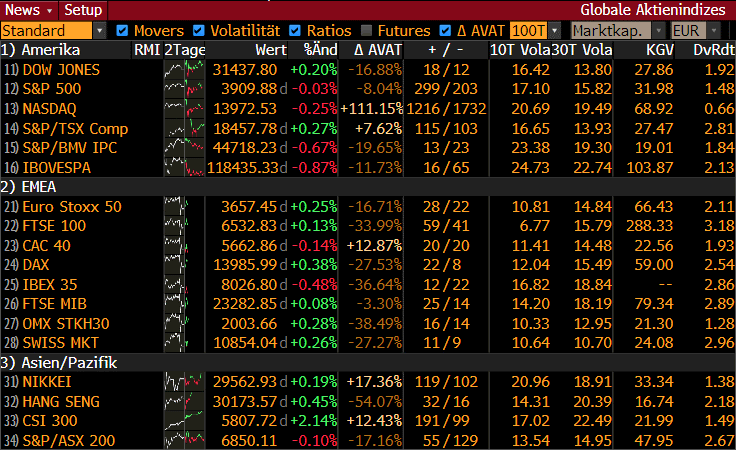Viewport: 736px width, 450px height.
Task: Click the 2Tage column header
Action: pyautogui.click(x=184, y=50)
